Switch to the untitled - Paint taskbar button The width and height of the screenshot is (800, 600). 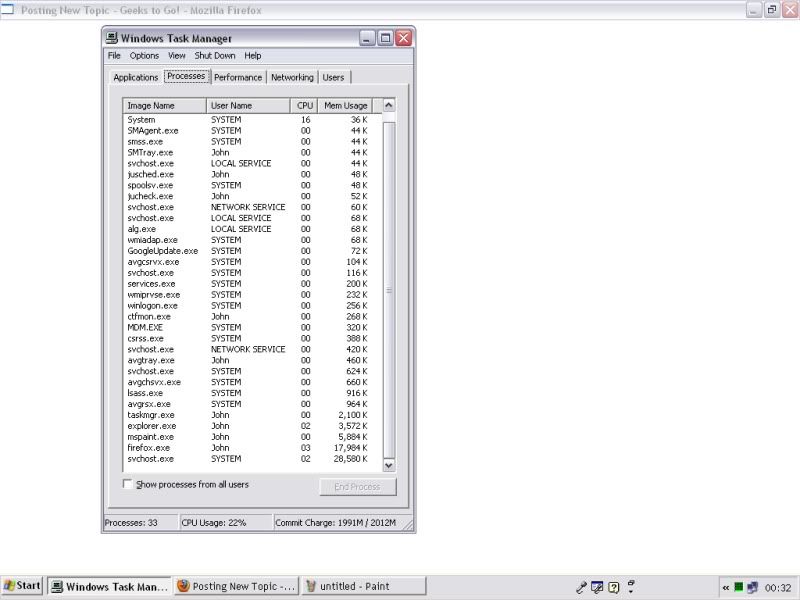tap(364, 586)
